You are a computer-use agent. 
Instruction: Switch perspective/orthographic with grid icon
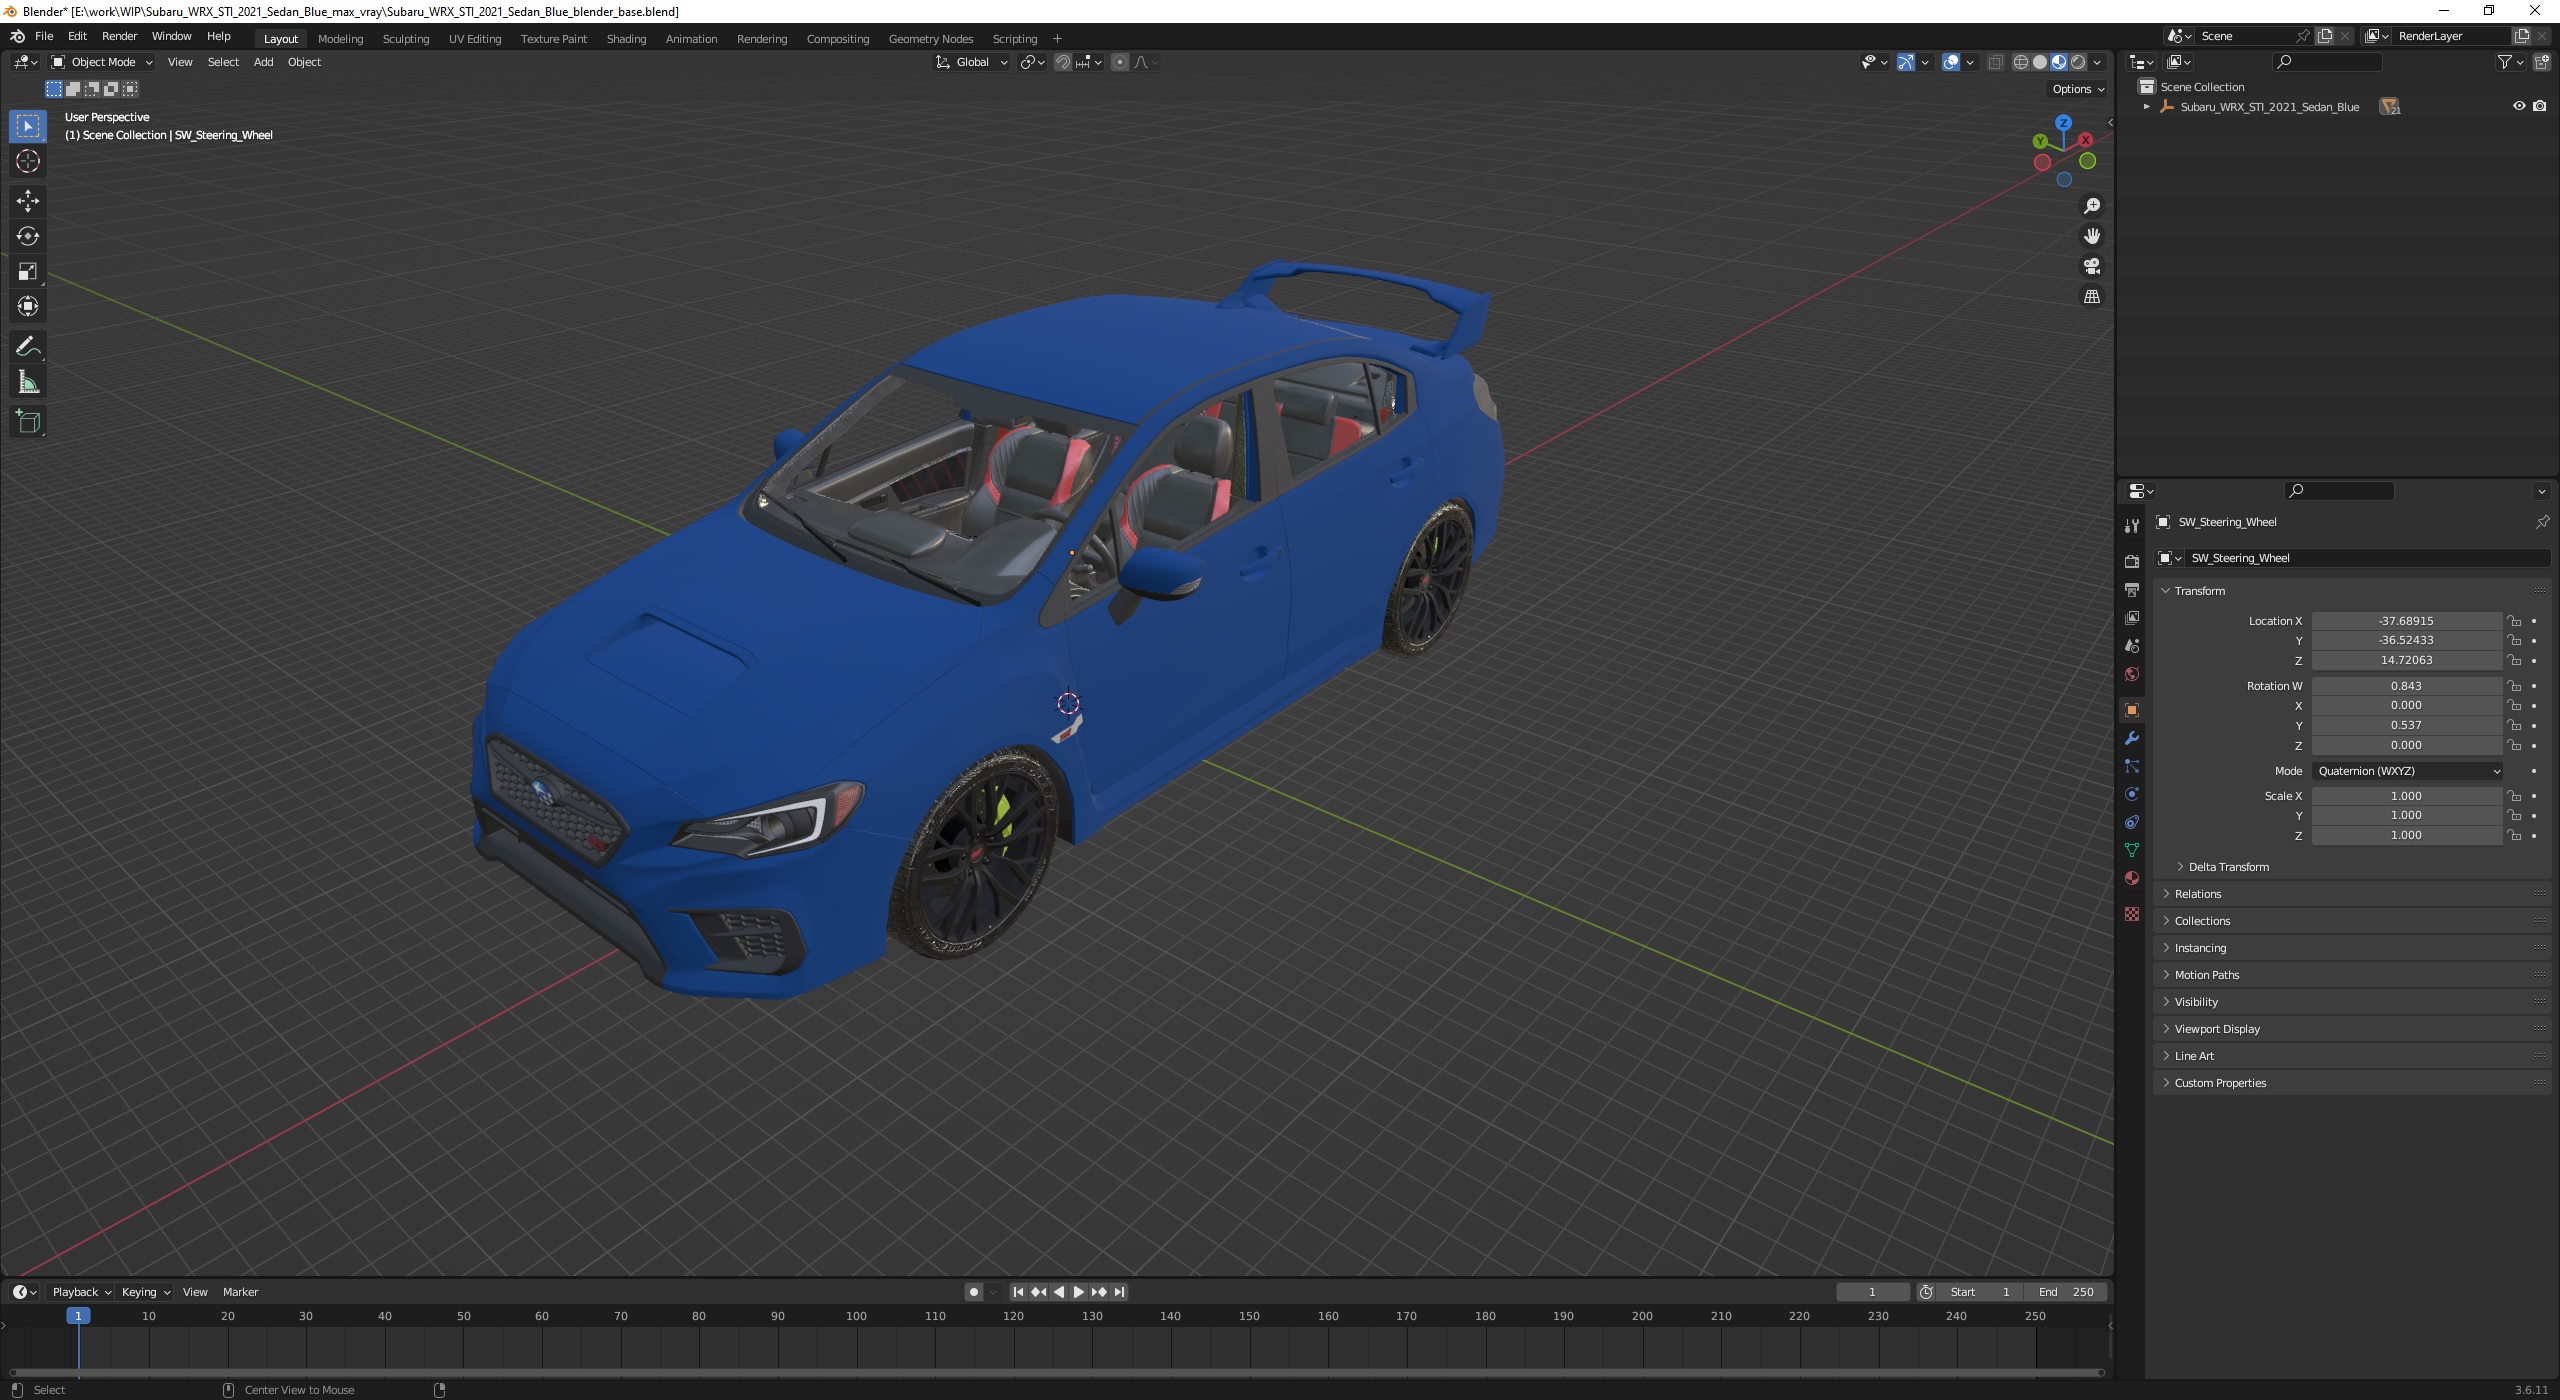tap(2091, 296)
